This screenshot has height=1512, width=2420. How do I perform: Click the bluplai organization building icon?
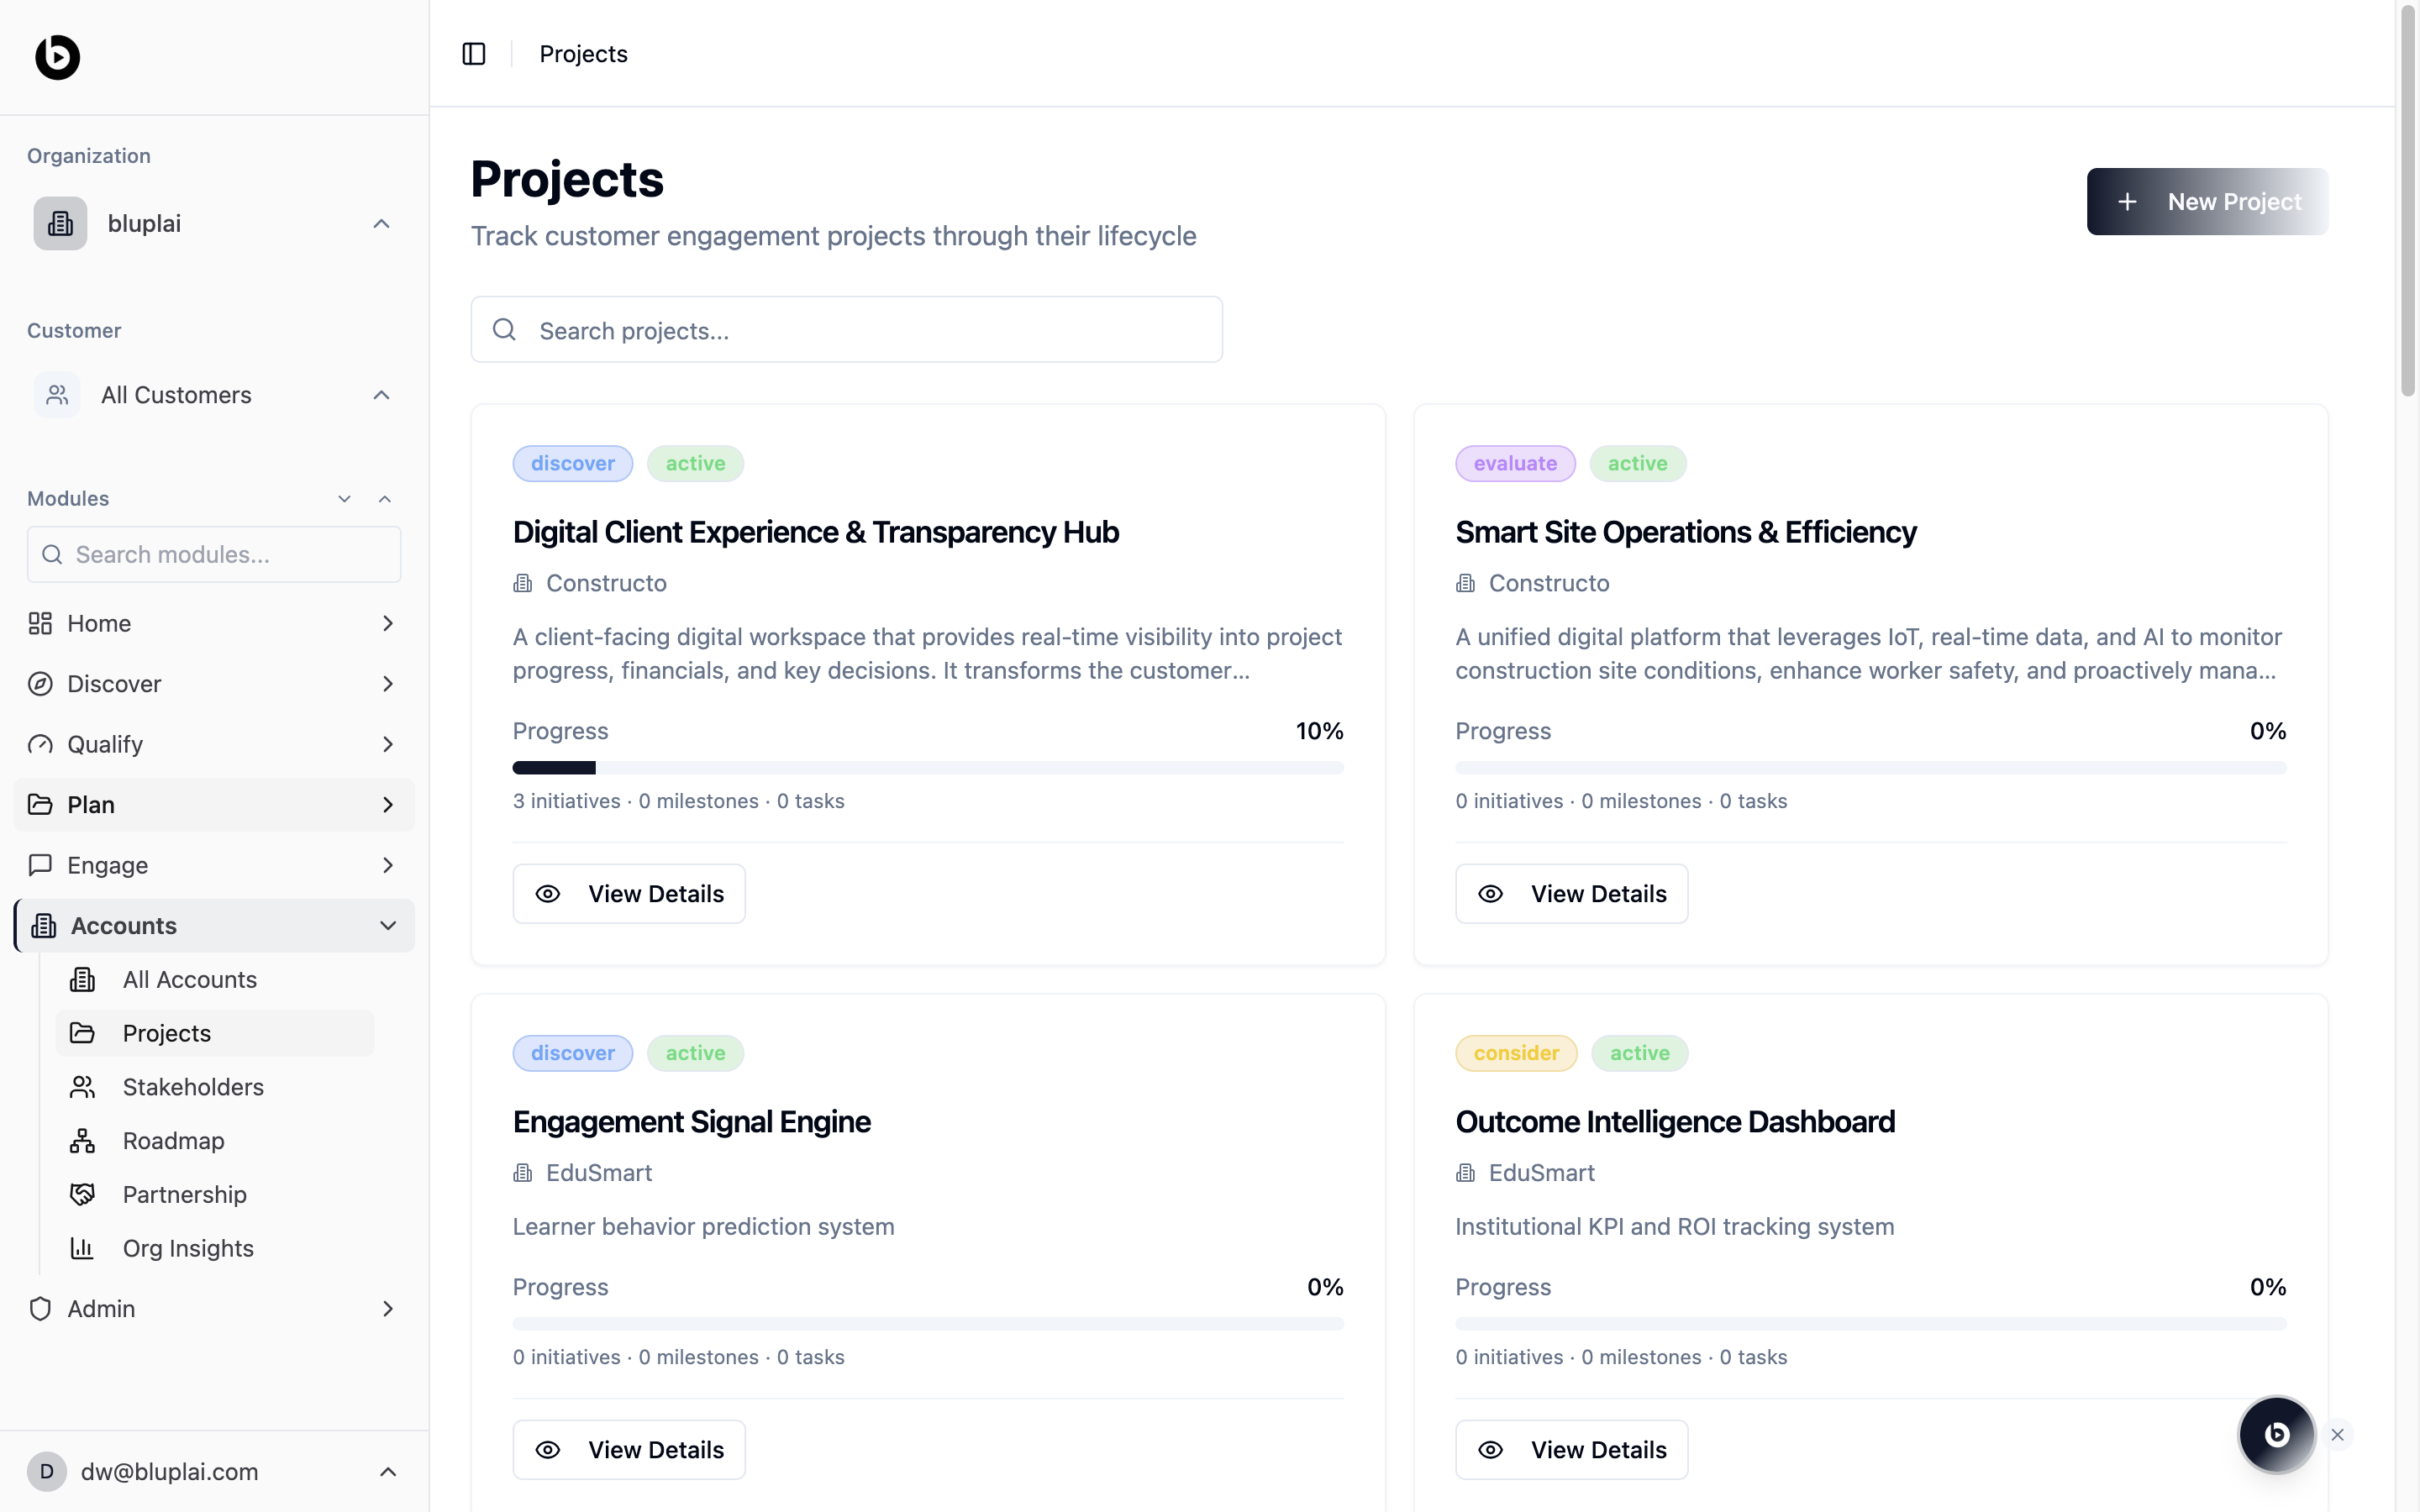pyautogui.click(x=60, y=223)
